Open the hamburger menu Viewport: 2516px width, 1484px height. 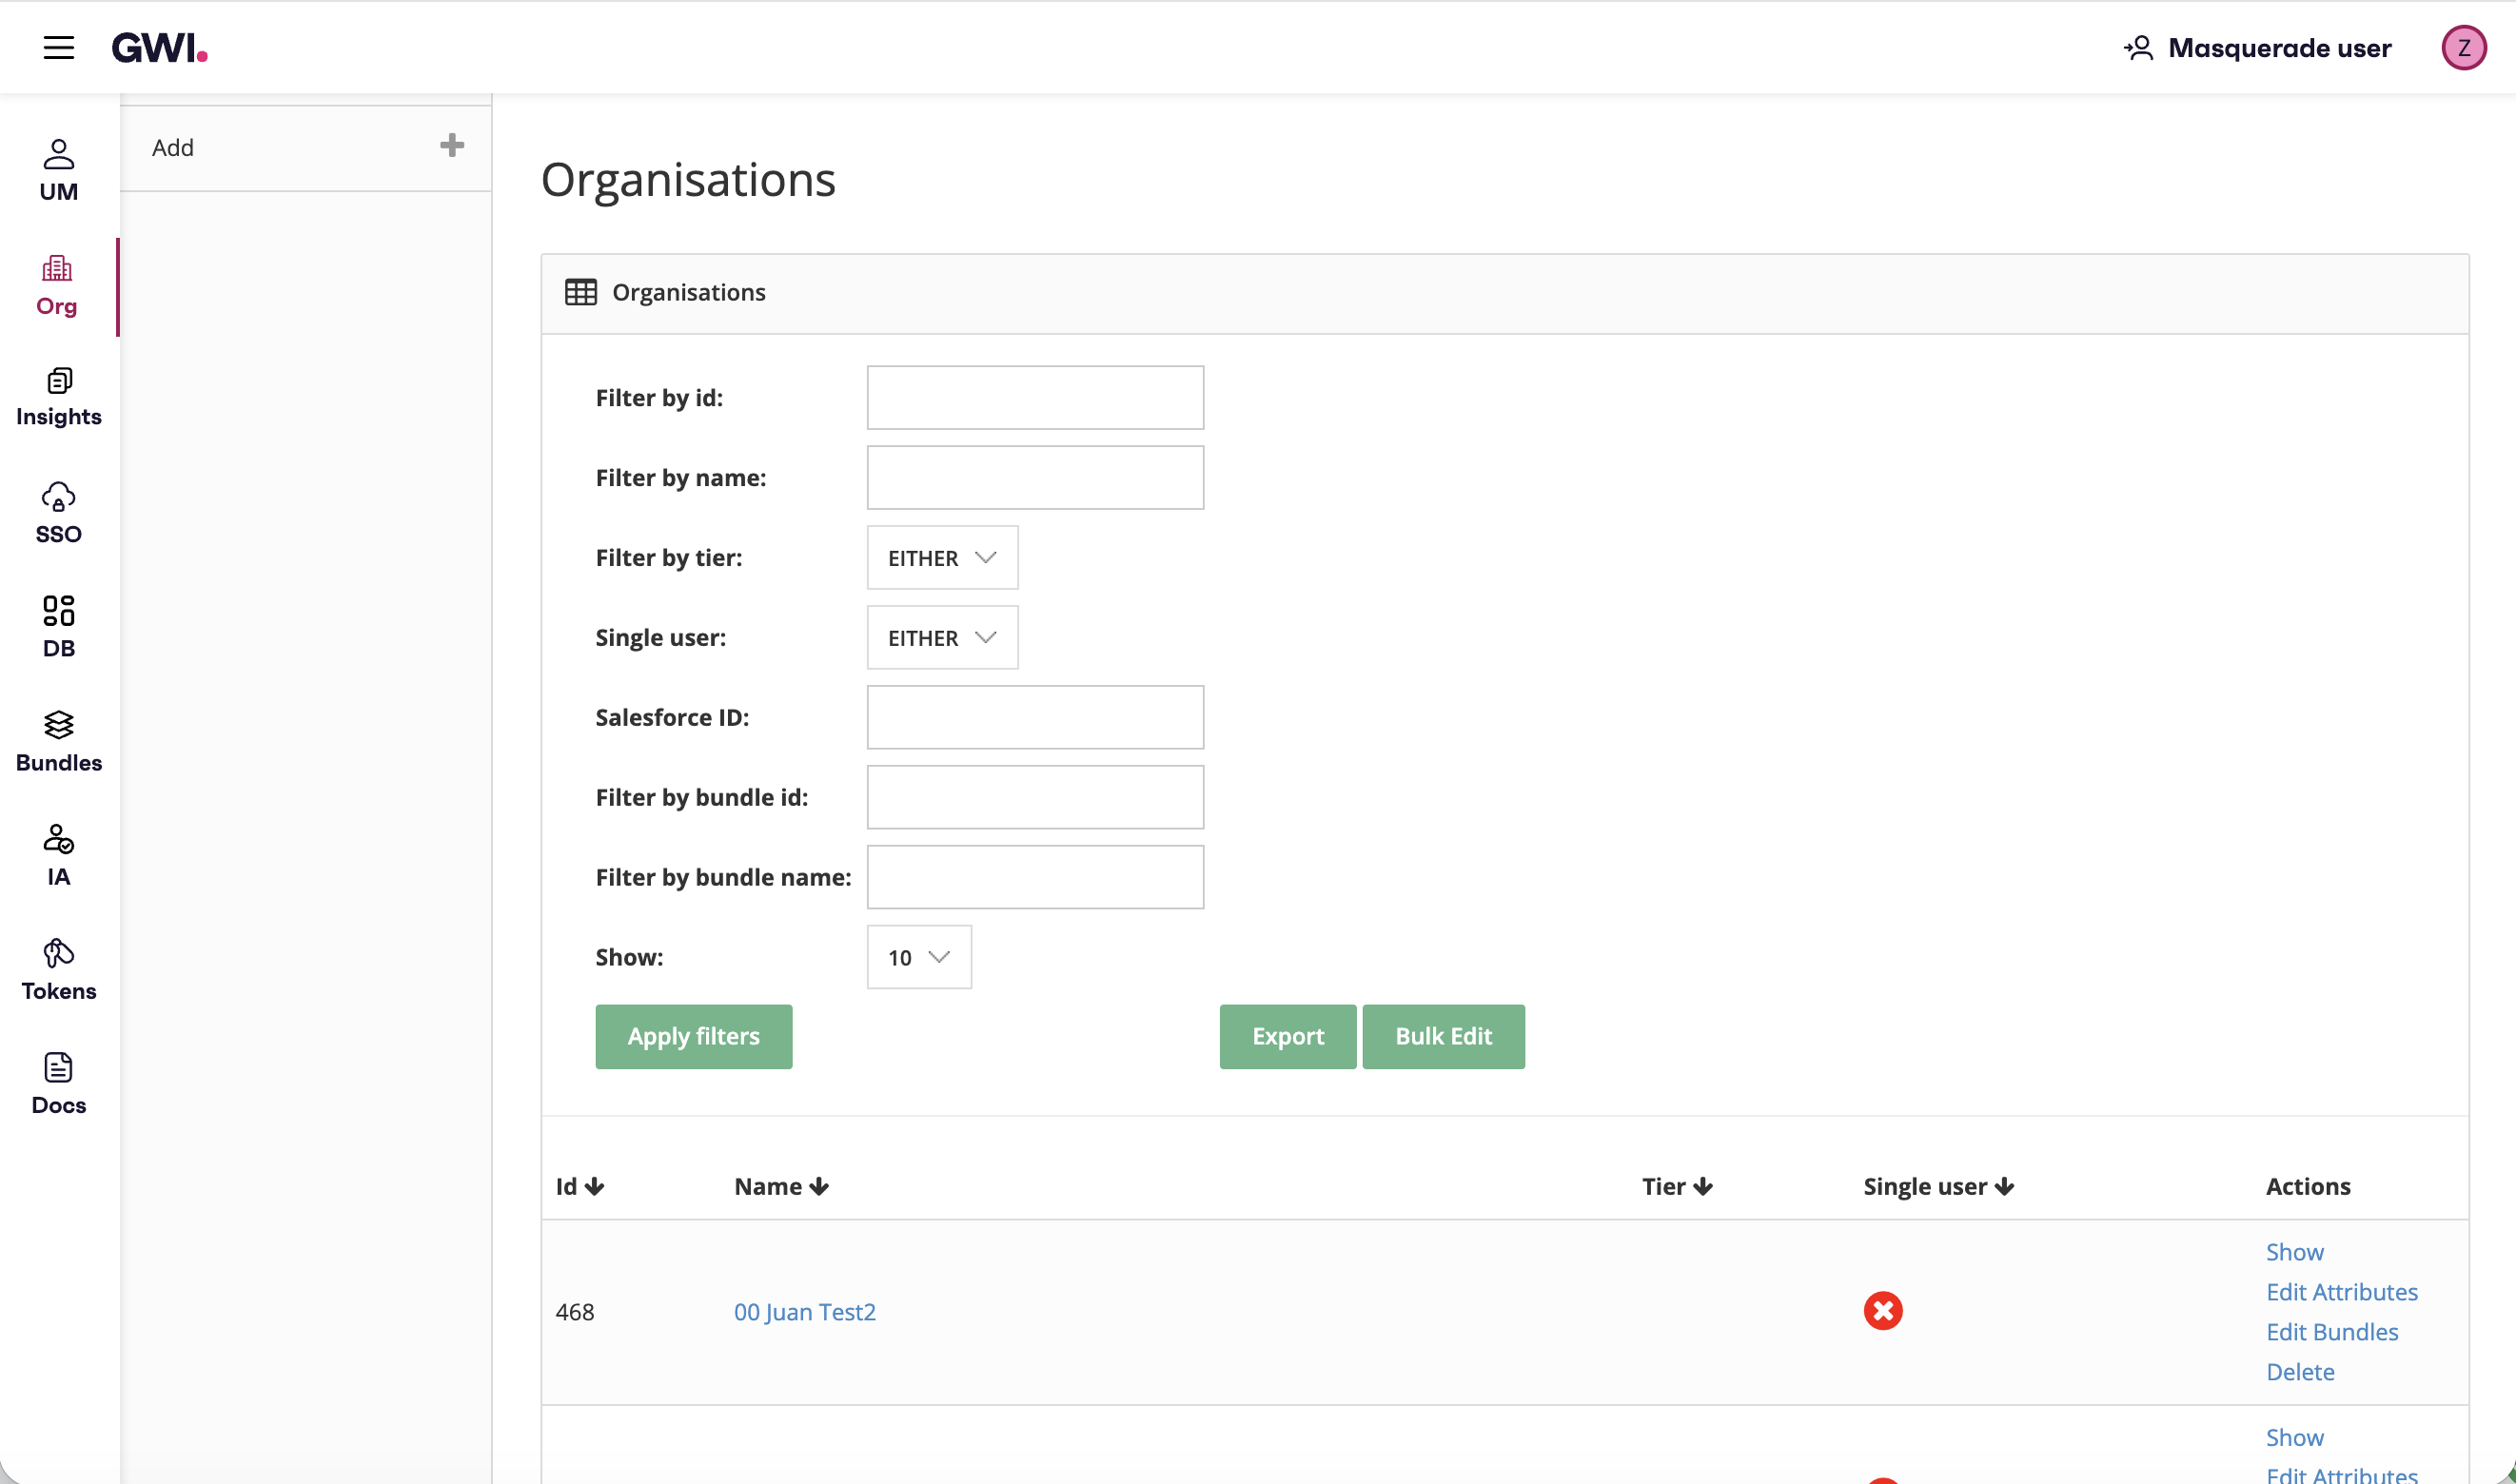point(59,47)
